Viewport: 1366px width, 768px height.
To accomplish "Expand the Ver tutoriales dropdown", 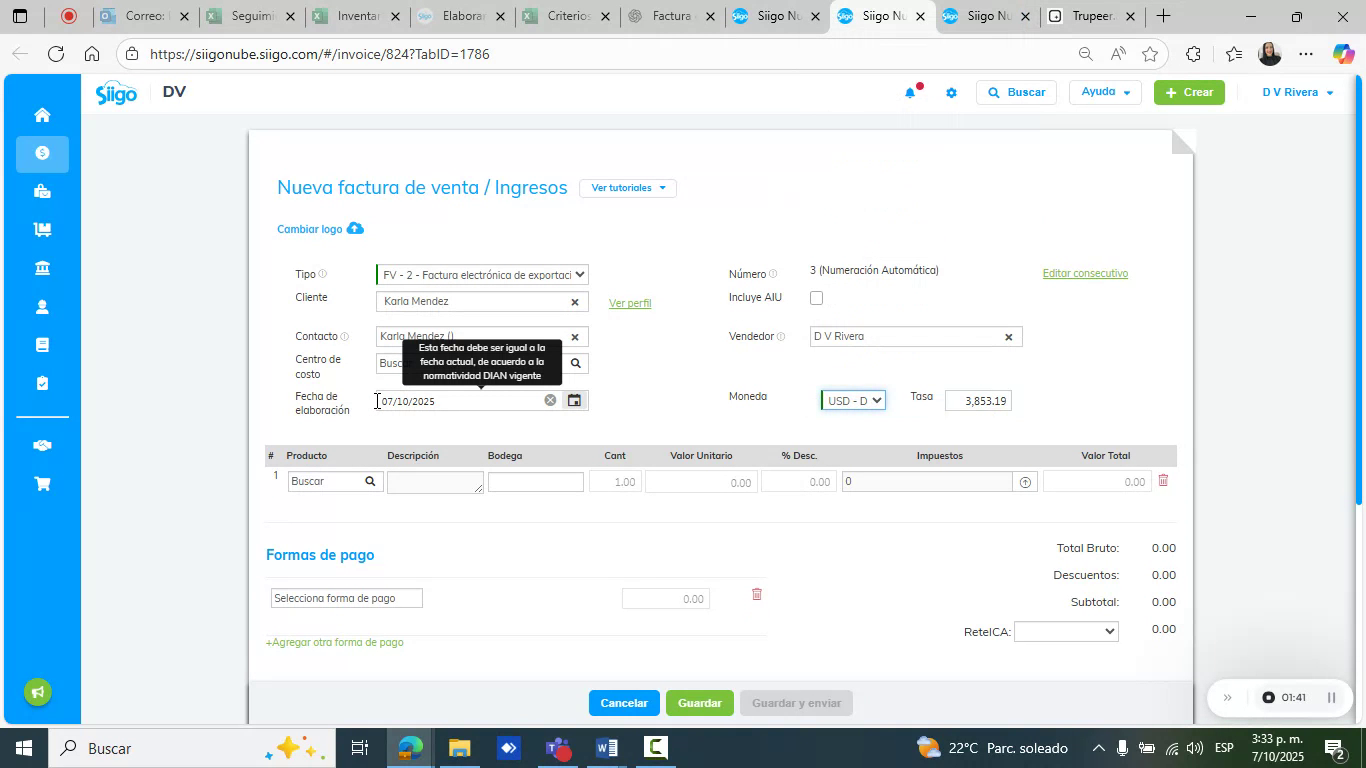I will [x=628, y=188].
